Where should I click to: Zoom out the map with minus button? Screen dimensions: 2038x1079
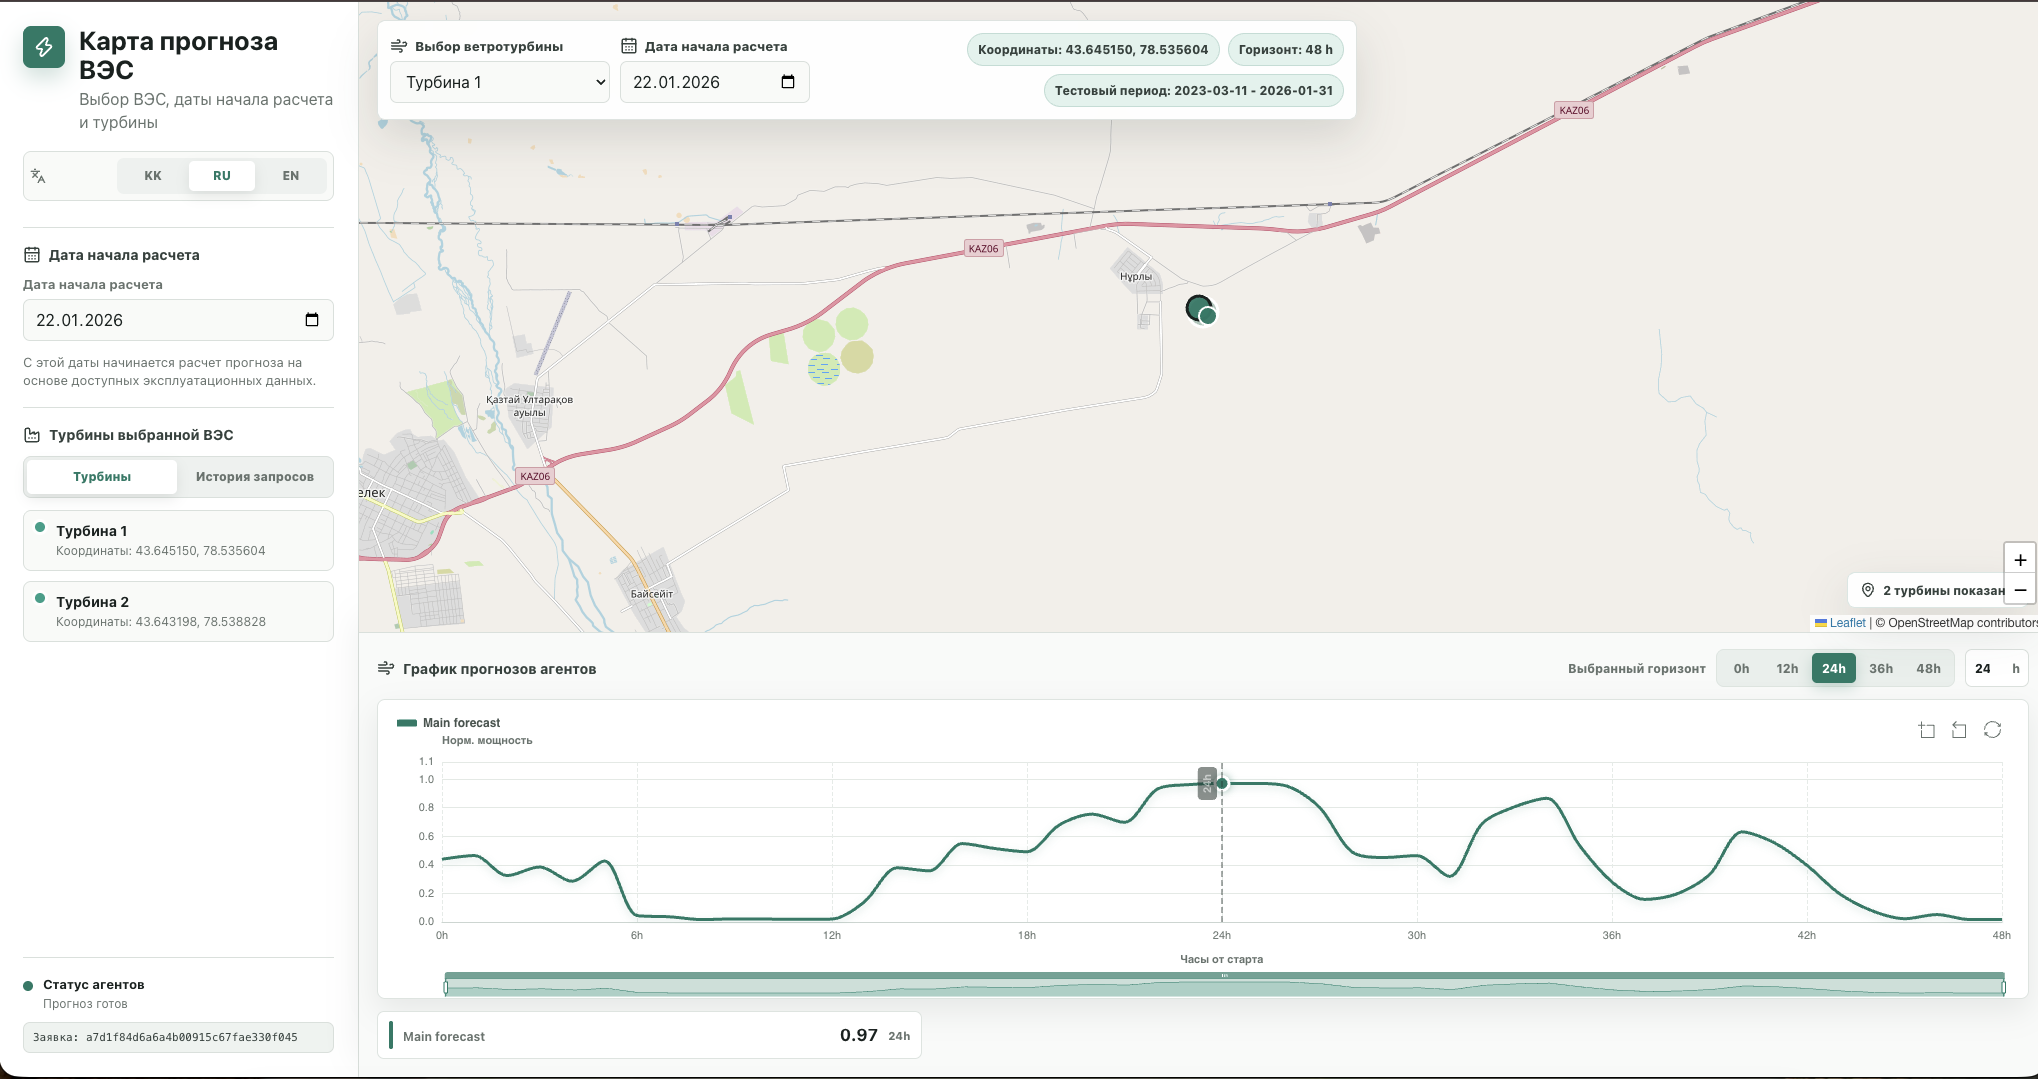tap(2020, 590)
